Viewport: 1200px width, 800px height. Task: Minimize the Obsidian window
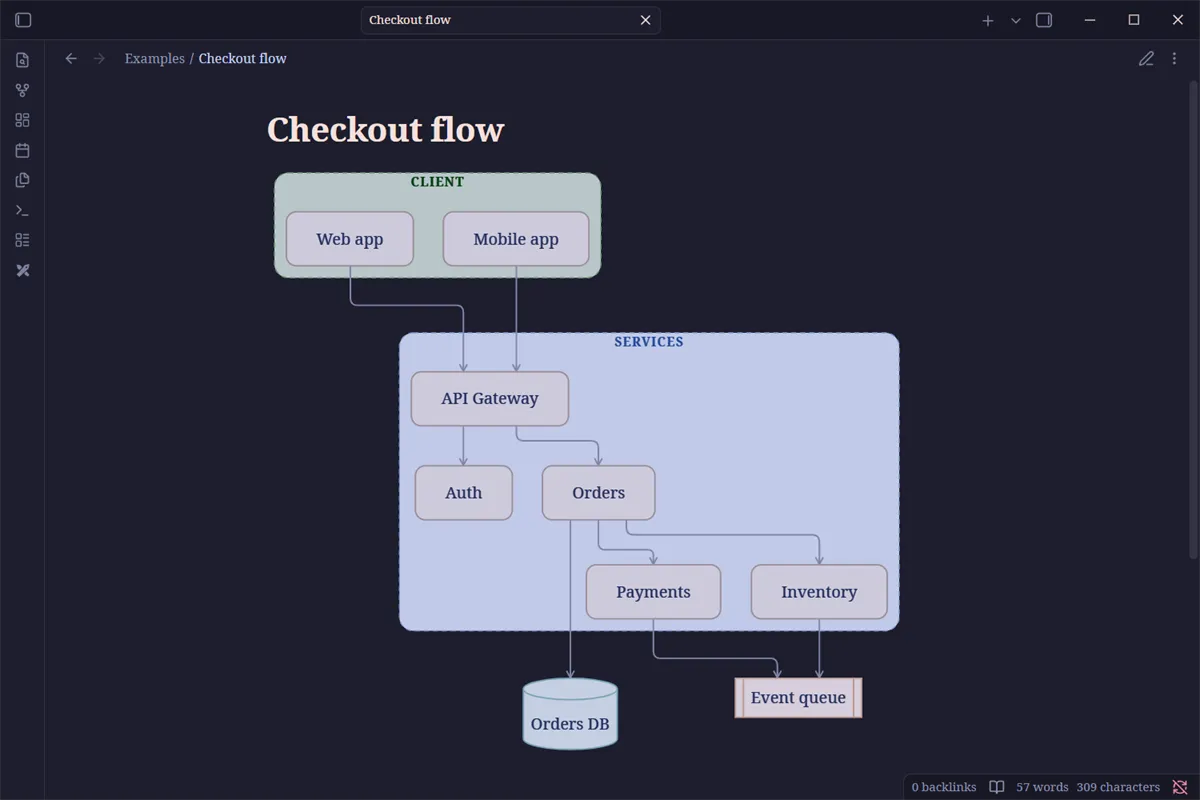1090,20
